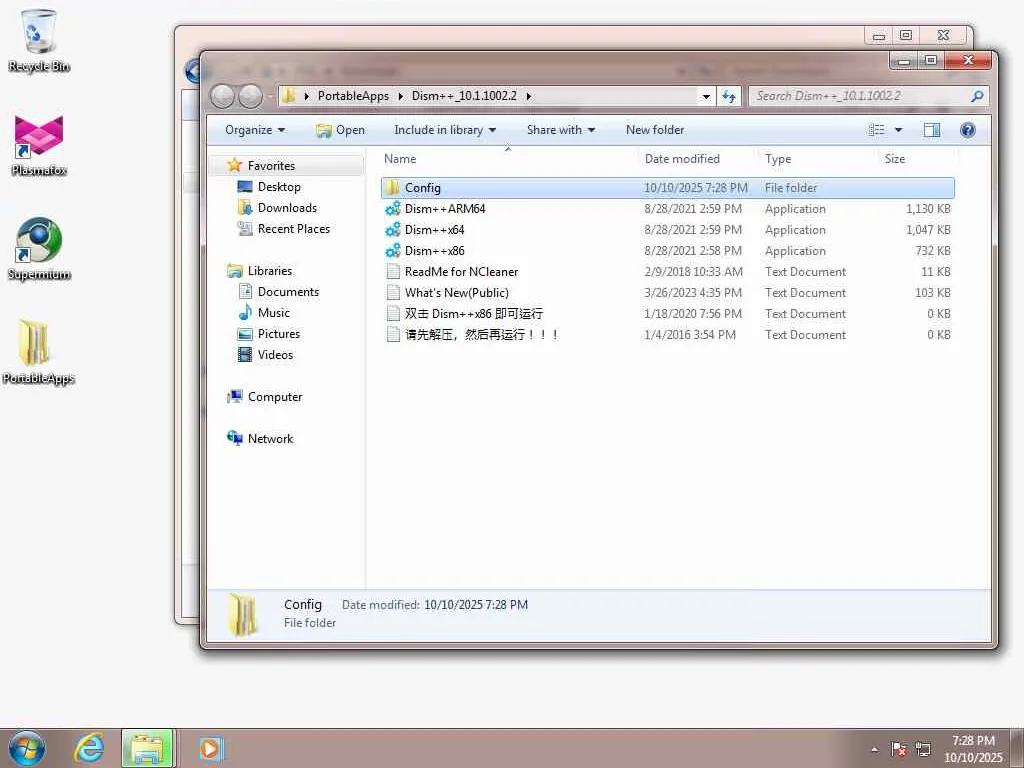Screen dimensions: 1024x768
Task: Sort by the Size column header
Action: click(x=917, y=159)
